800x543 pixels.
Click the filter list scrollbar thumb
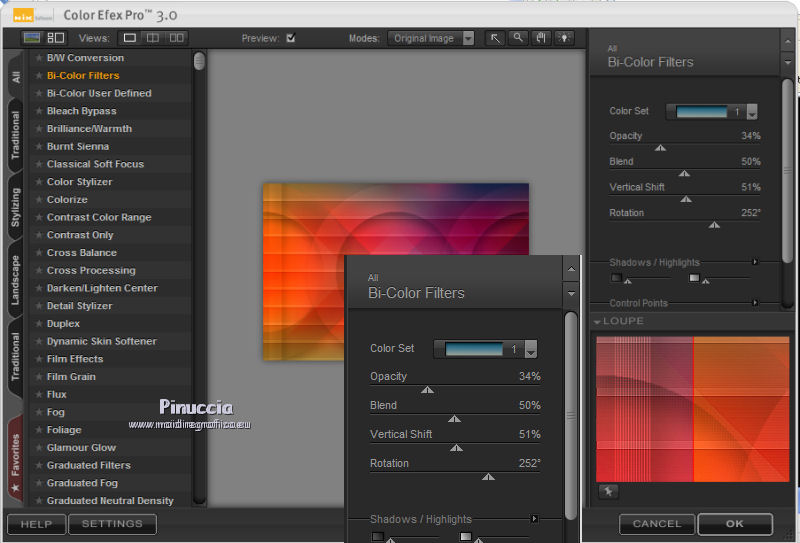(x=199, y=61)
